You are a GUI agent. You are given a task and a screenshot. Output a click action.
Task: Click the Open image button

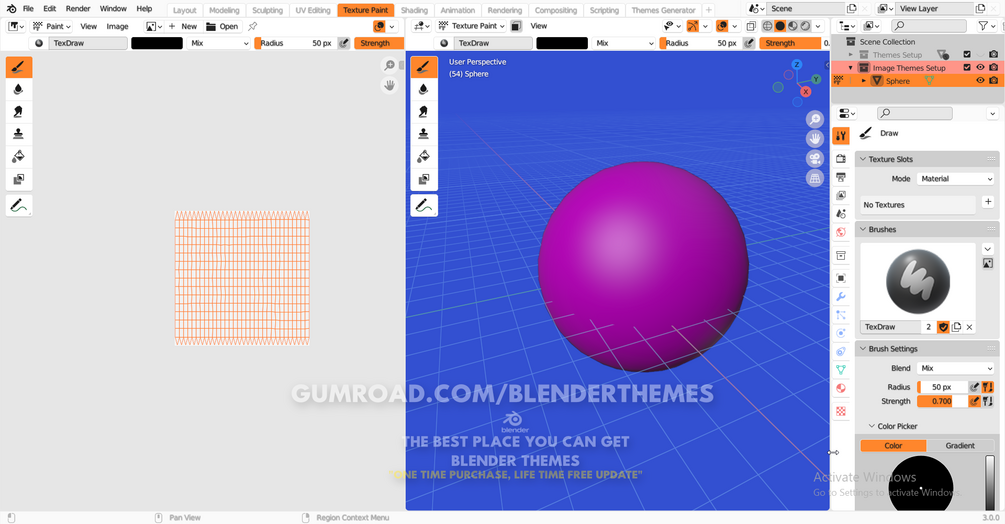coord(222,26)
